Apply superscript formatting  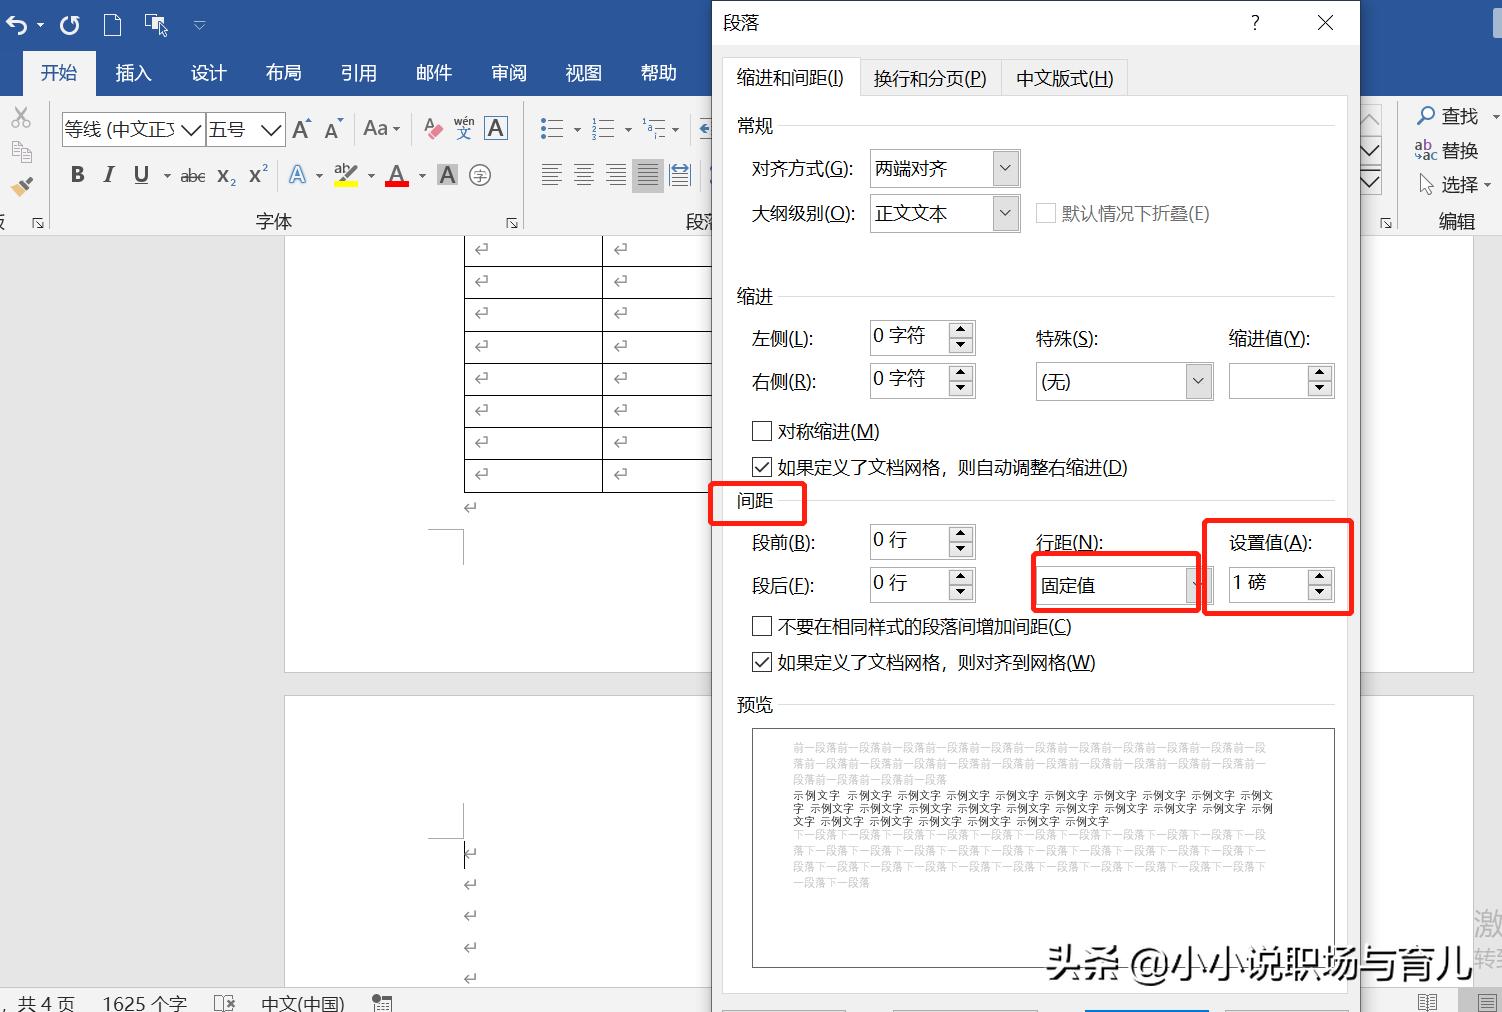pyautogui.click(x=256, y=174)
